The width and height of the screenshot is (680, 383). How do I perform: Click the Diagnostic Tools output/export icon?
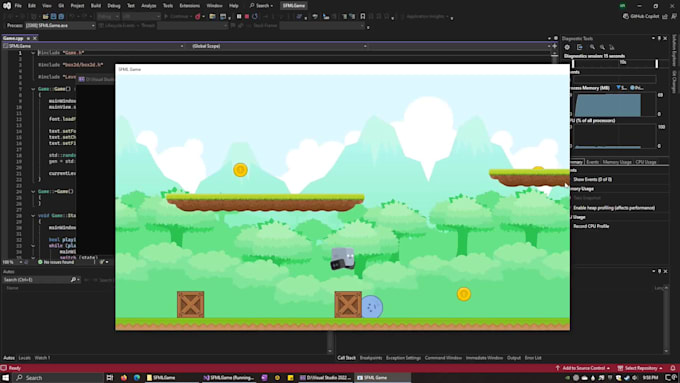(580, 47)
